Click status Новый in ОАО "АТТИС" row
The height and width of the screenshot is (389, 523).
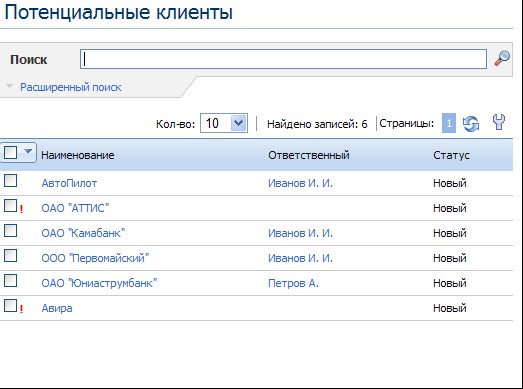tap(449, 208)
